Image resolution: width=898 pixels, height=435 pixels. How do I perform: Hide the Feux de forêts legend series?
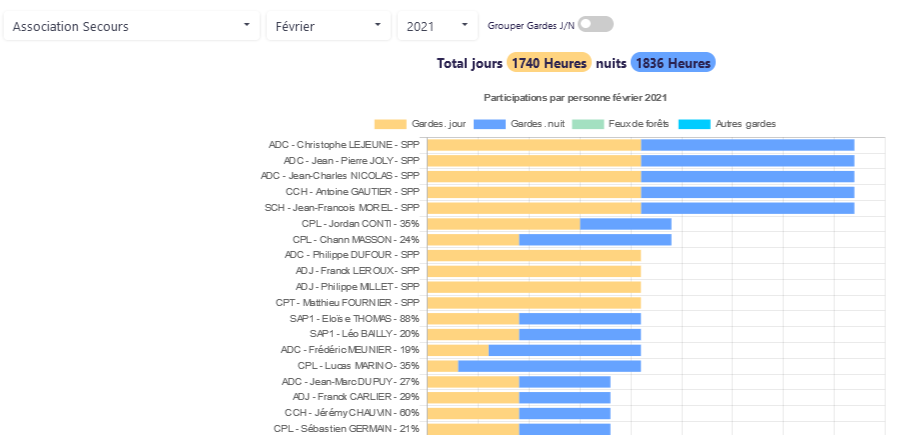click(588, 124)
